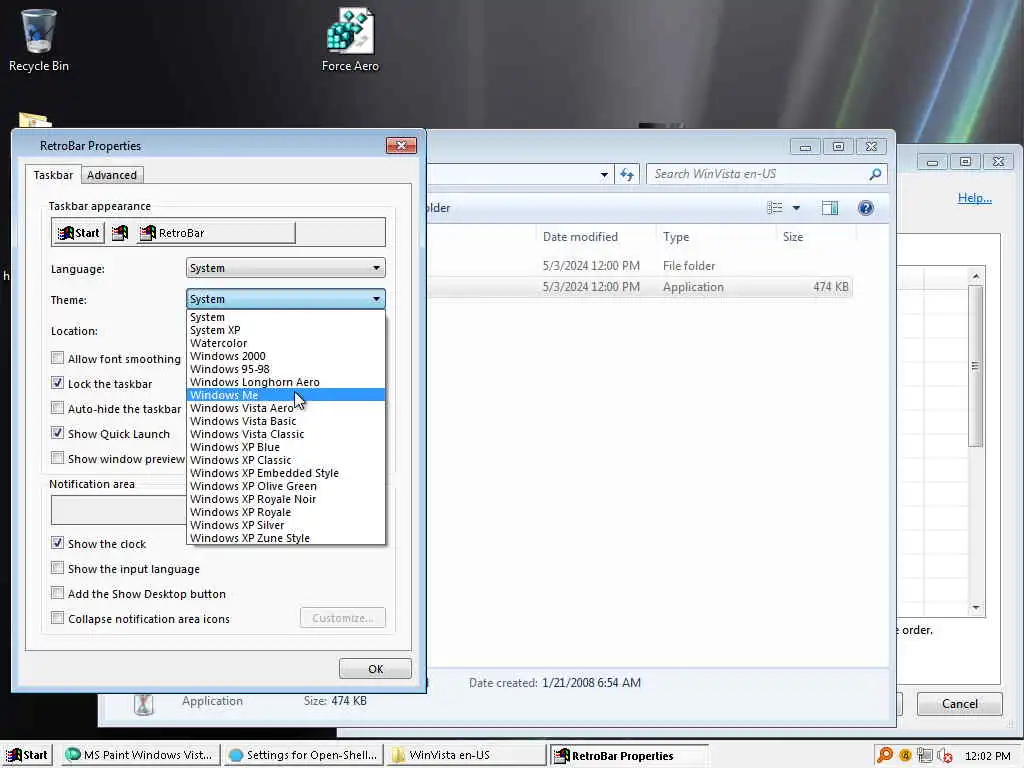The height and width of the screenshot is (768, 1024).
Task: Select the System theme option
Action: pyautogui.click(x=286, y=317)
